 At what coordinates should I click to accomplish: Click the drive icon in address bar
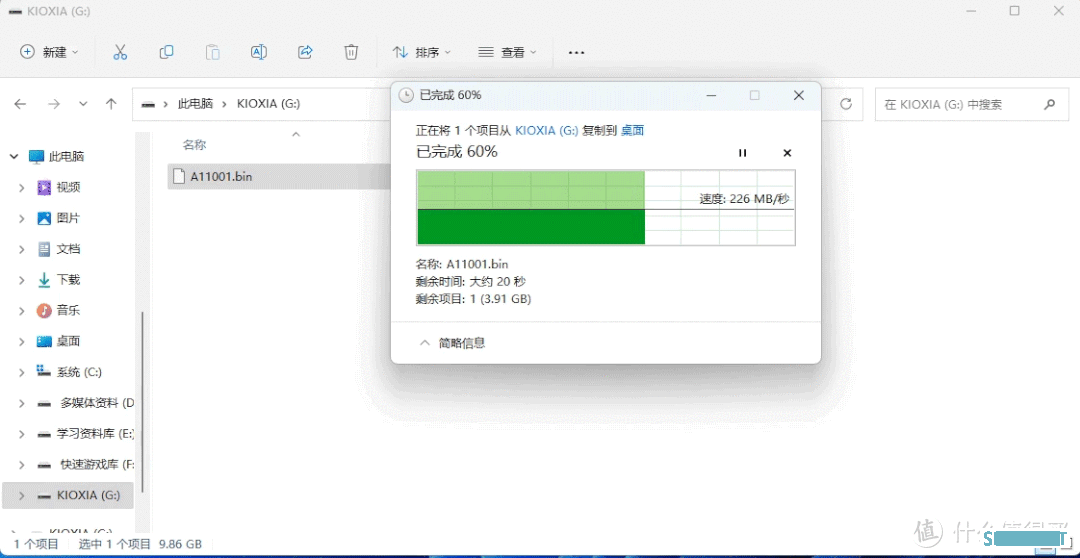tap(147, 104)
